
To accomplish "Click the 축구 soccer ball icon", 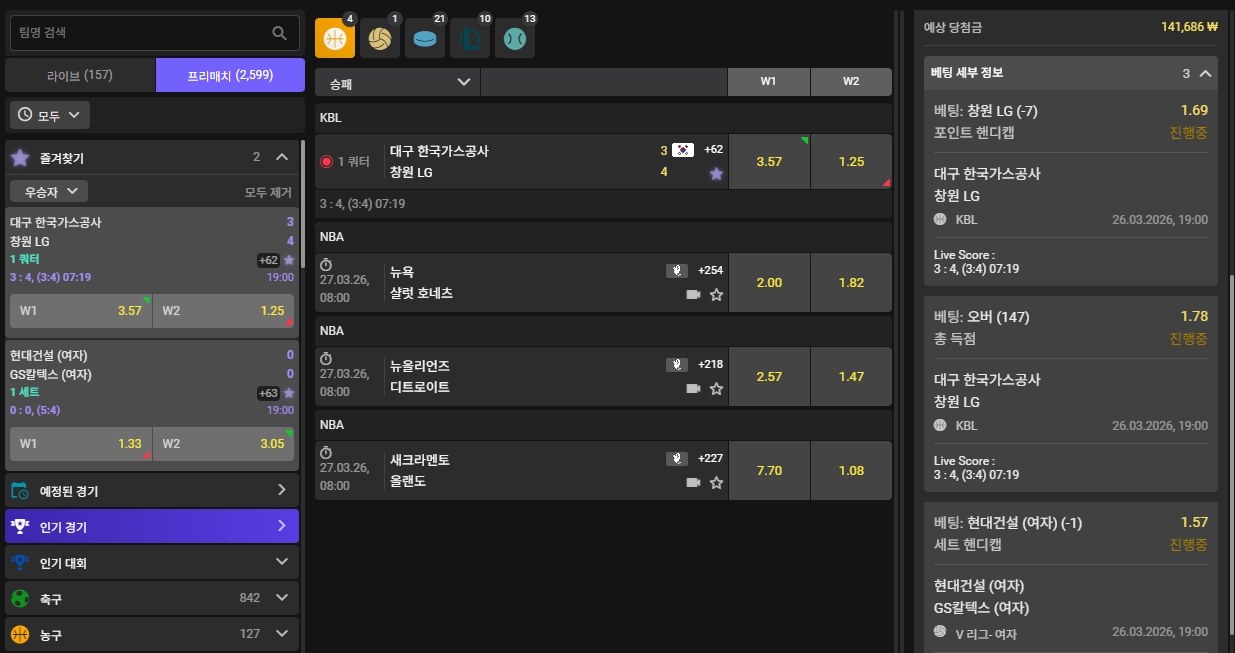I will click(x=19, y=598).
